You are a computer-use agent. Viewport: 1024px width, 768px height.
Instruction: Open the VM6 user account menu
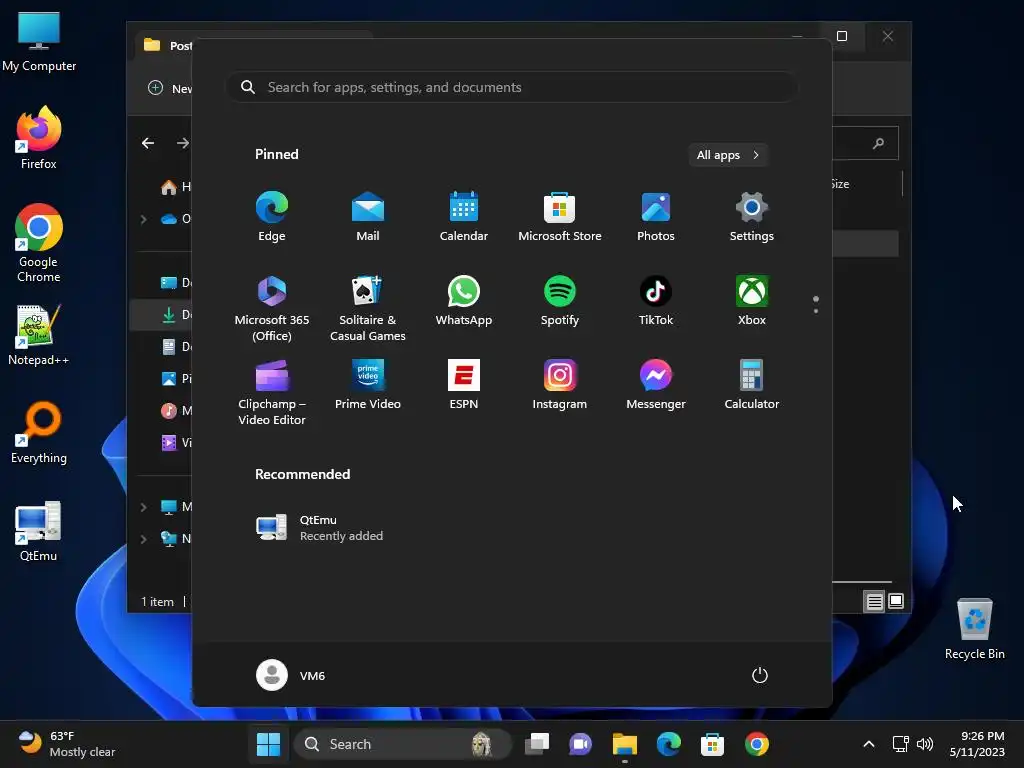point(291,675)
